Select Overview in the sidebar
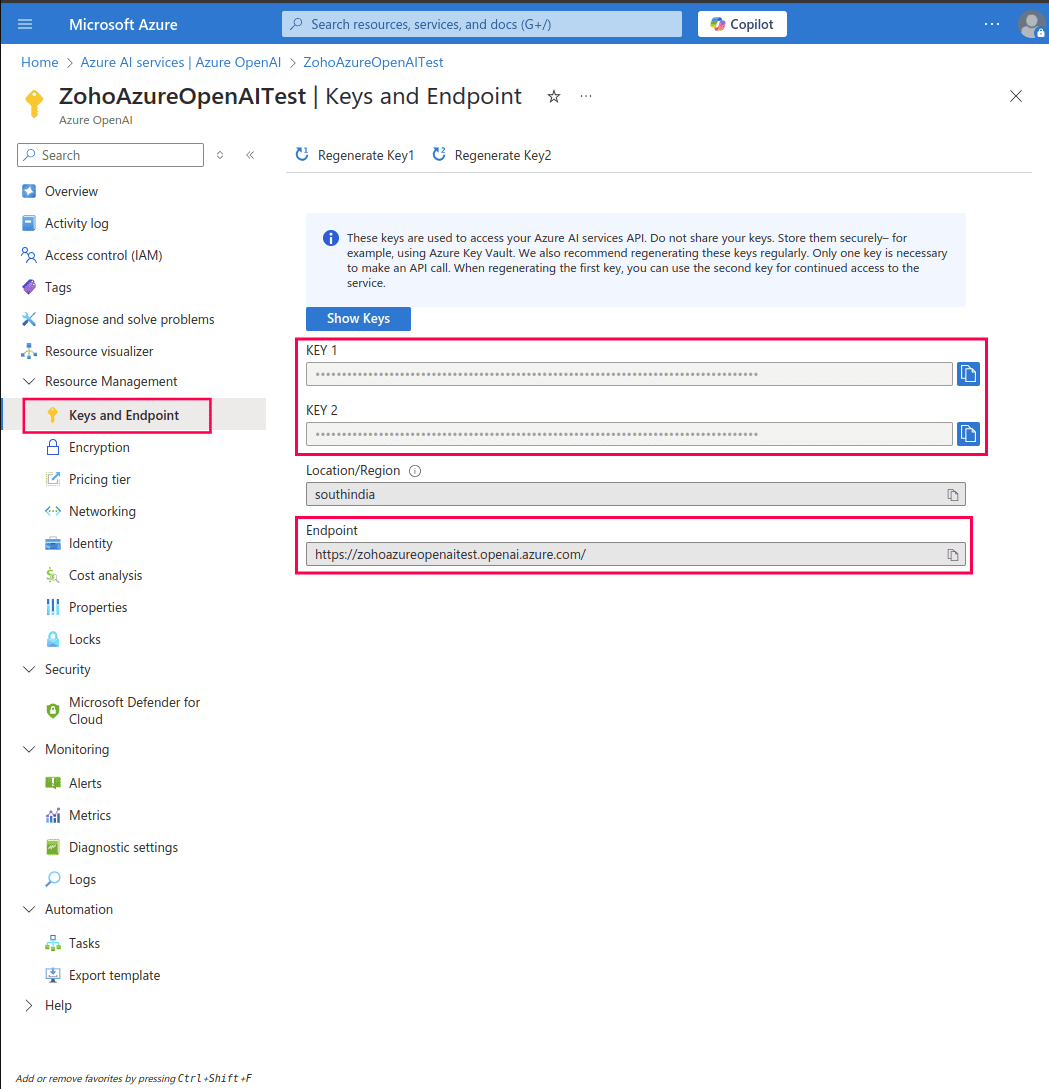Screen dimensions: 1049x1089 pos(70,190)
